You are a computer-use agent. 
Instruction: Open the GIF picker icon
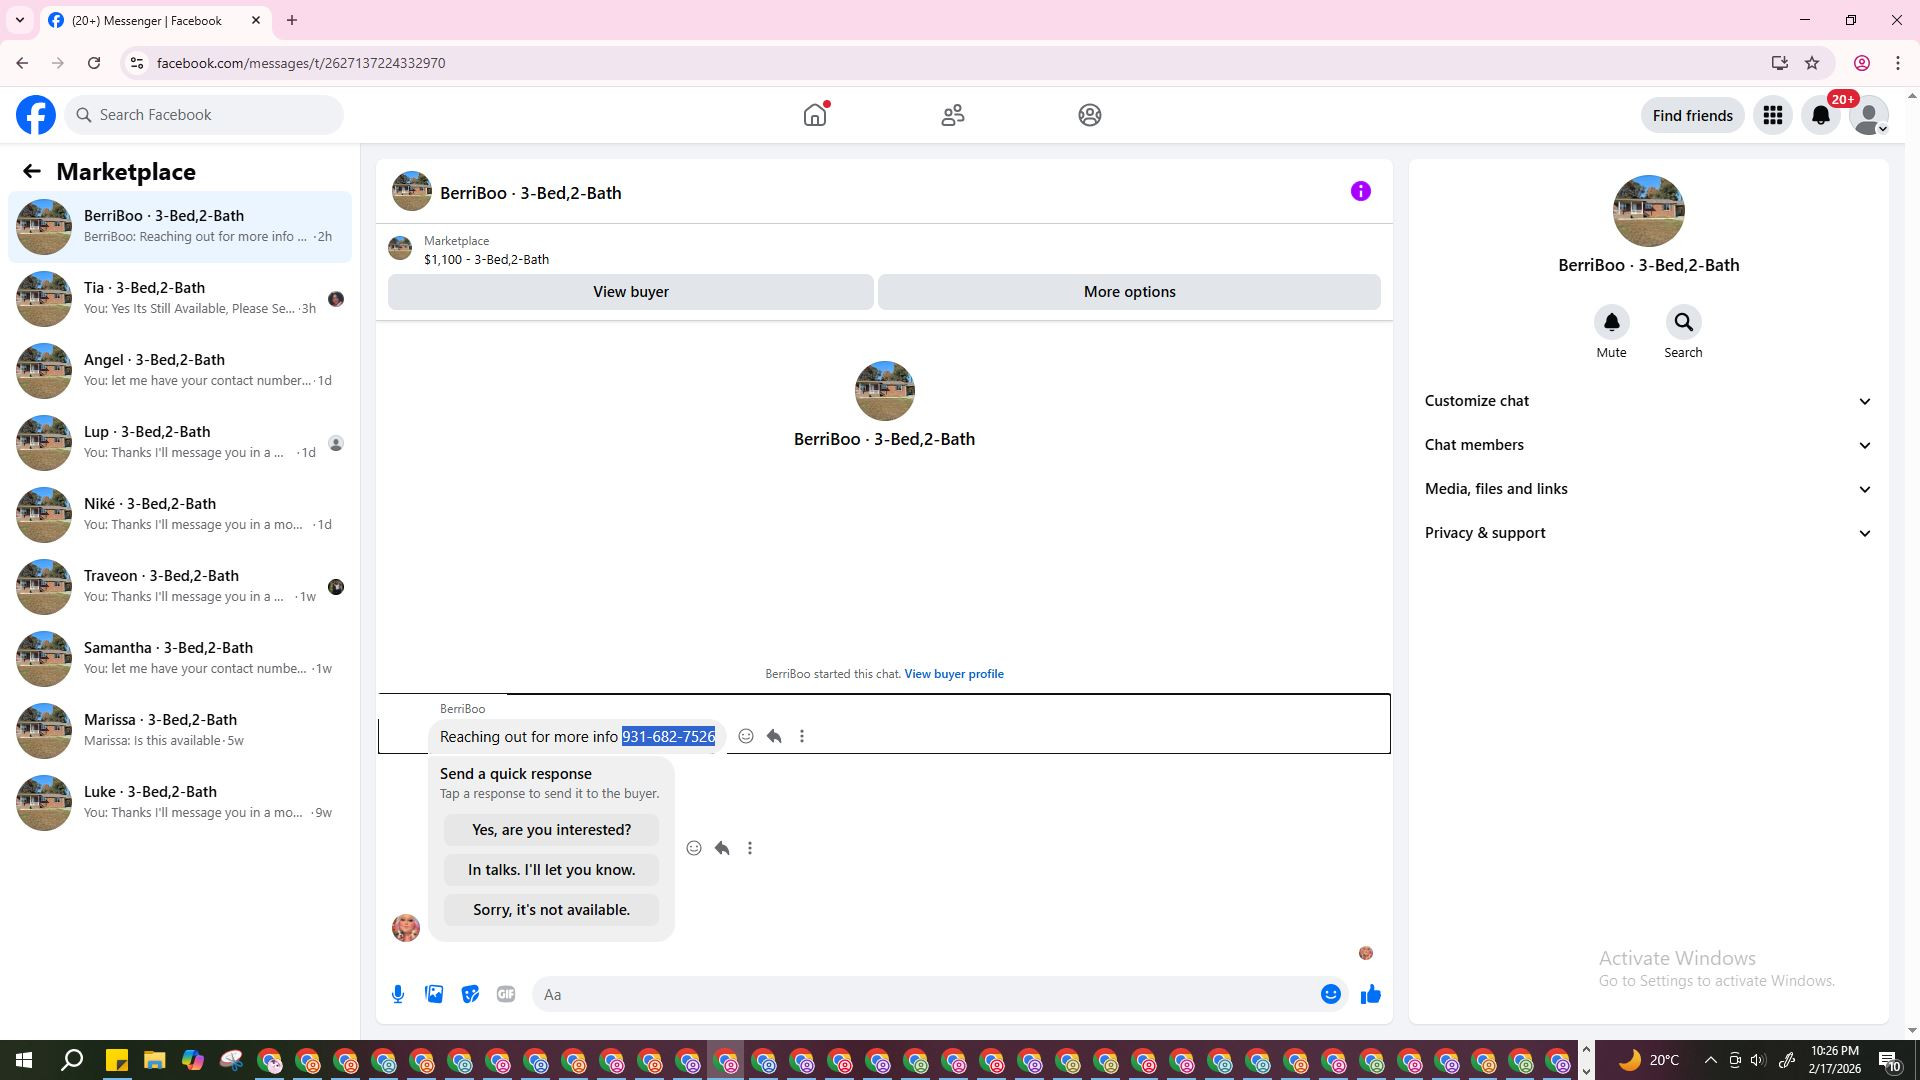[506, 994]
